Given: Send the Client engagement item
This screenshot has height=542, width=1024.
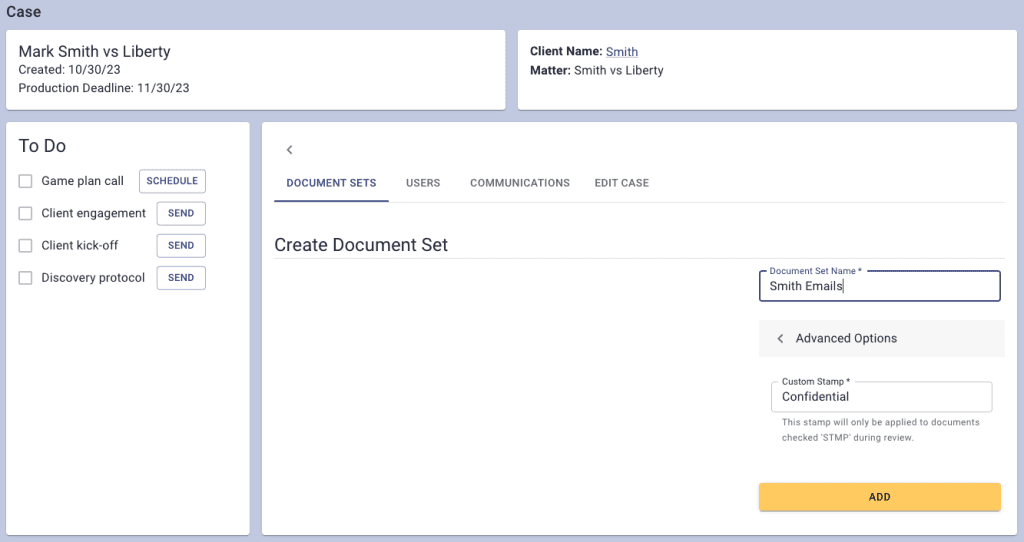Looking at the screenshot, I should 181,213.
